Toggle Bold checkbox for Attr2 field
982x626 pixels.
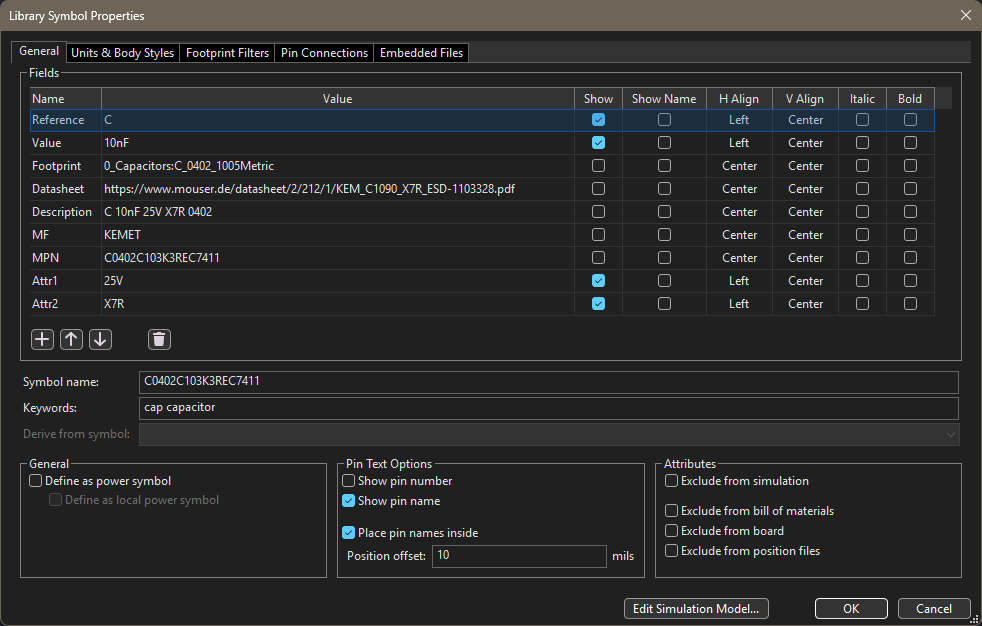pyautogui.click(x=910, y=304)
